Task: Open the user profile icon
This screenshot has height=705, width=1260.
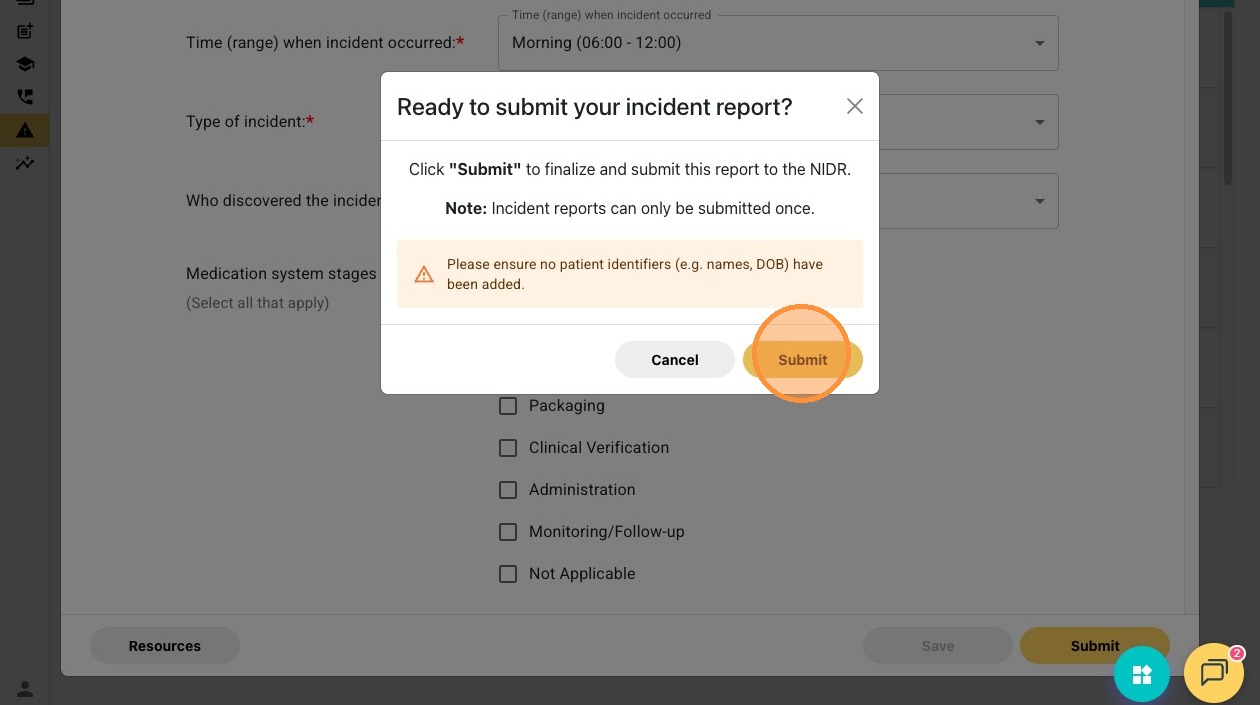Action: pos(25,688)
